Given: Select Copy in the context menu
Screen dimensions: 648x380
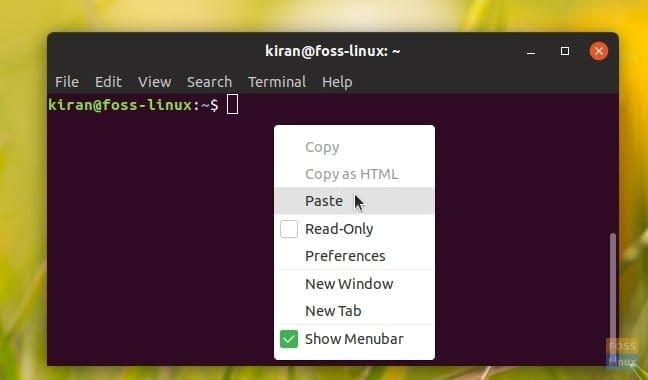Looking at the screenshot, I should pyautogui.click(x=354, y=147).
